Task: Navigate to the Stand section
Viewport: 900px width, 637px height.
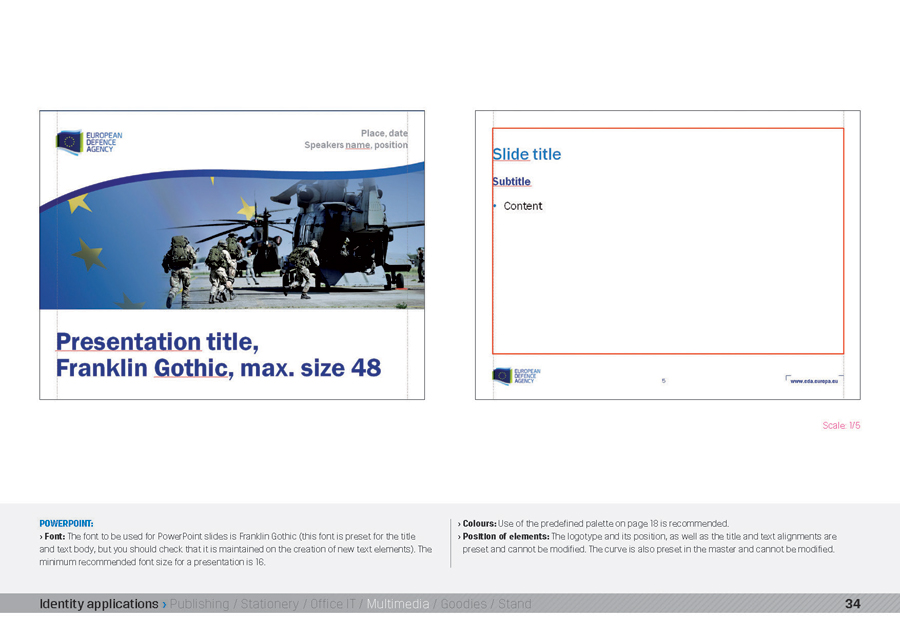Action: [514, 604]
